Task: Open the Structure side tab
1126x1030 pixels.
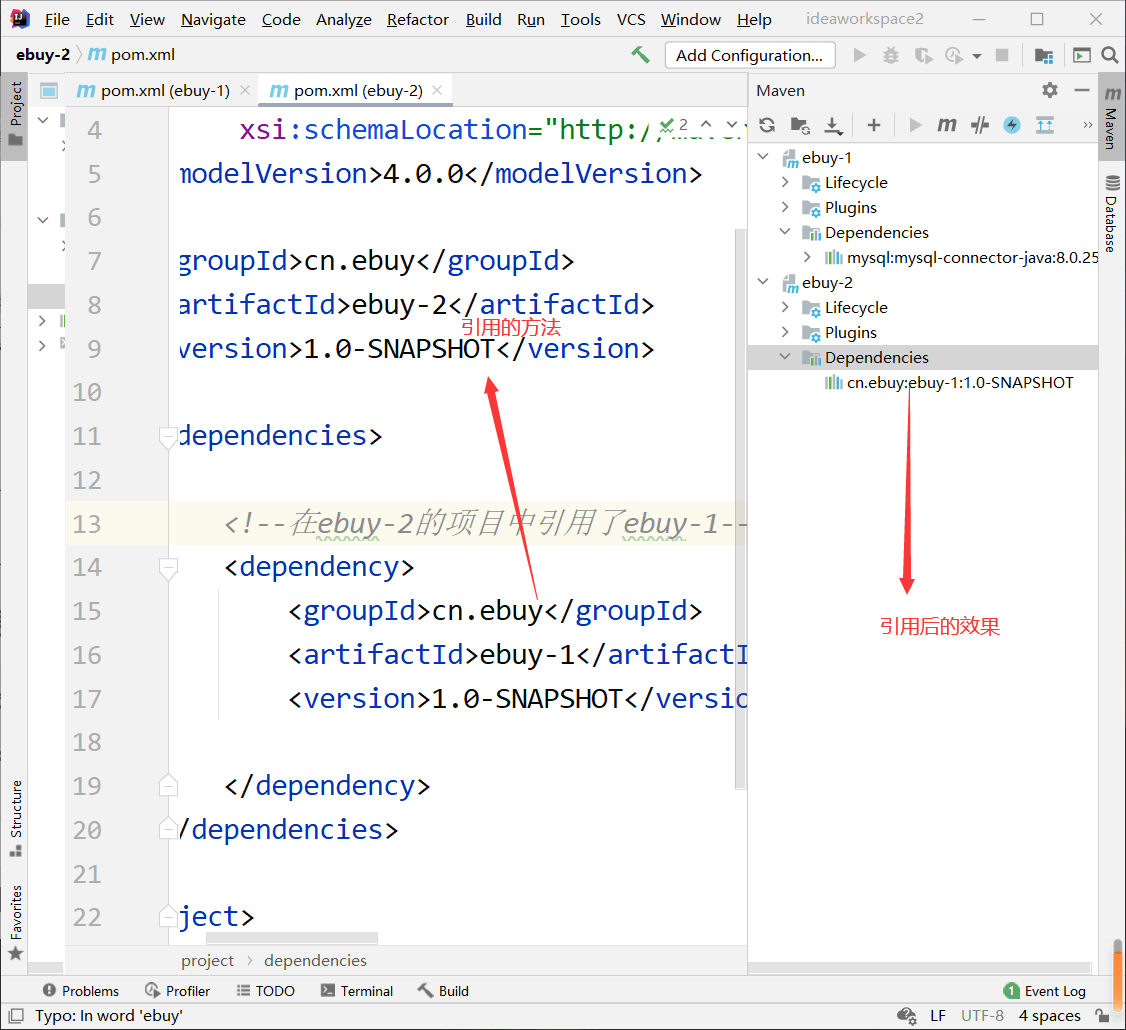Action: (x=15, y=818)
